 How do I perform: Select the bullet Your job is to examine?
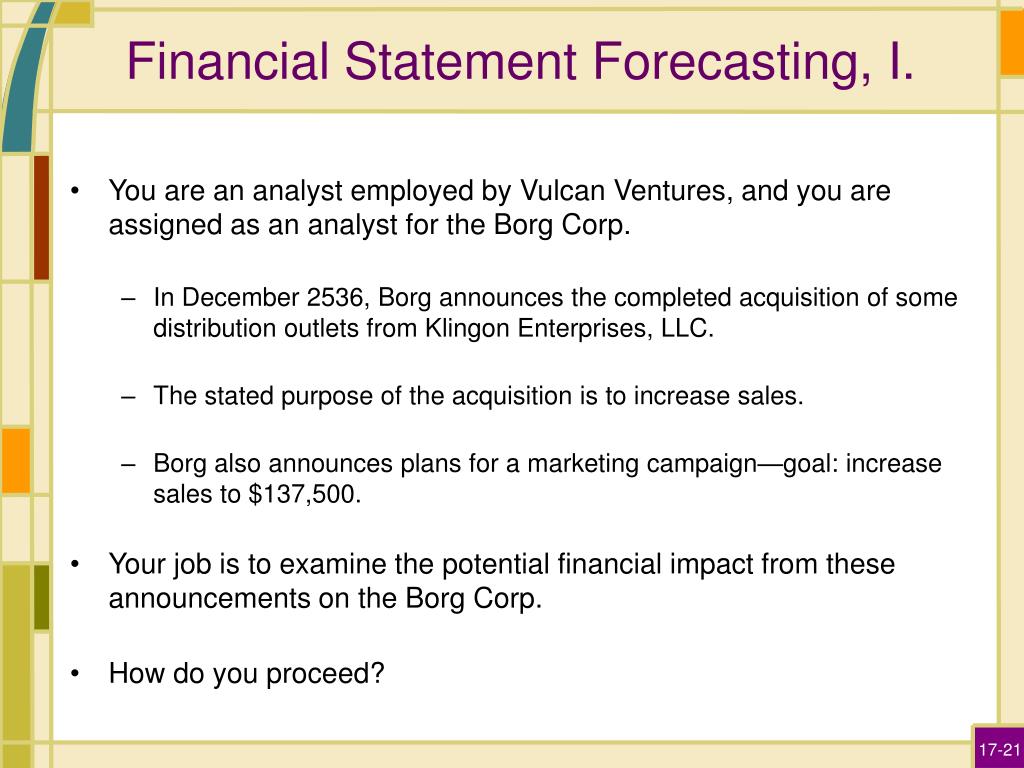(502, 581)
